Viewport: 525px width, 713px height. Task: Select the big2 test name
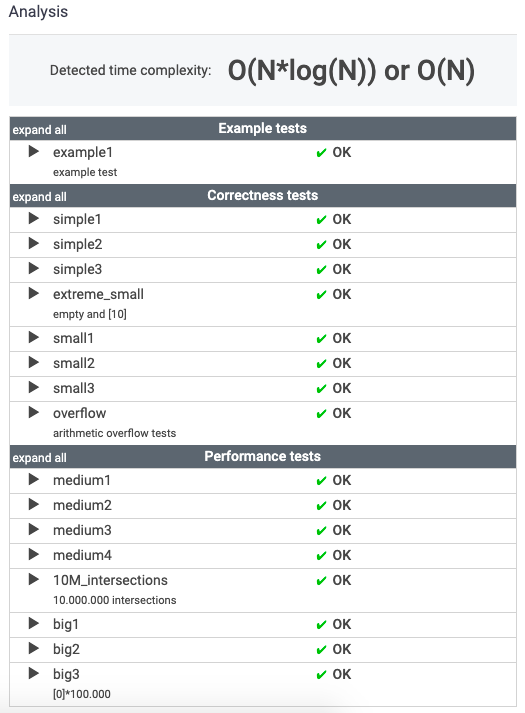[66, 649]
